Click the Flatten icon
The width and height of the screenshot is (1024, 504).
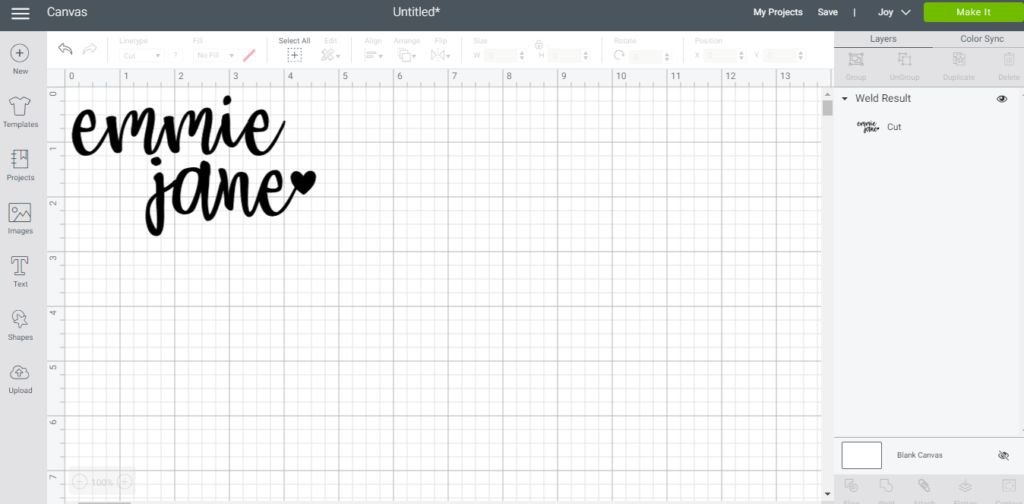point(965,486)
